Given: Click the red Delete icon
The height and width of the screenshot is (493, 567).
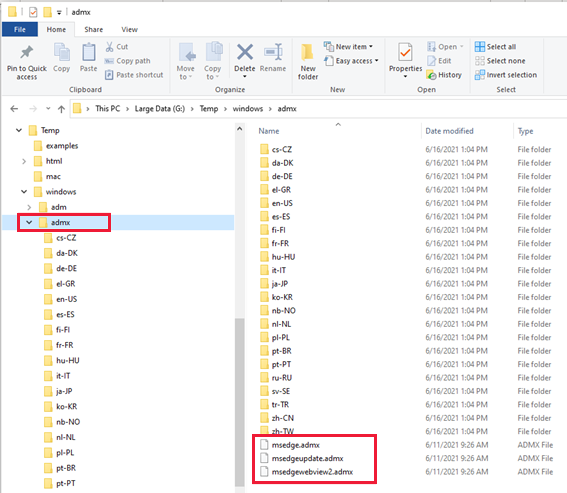Looking at the screenshot, I should [245, 52].
